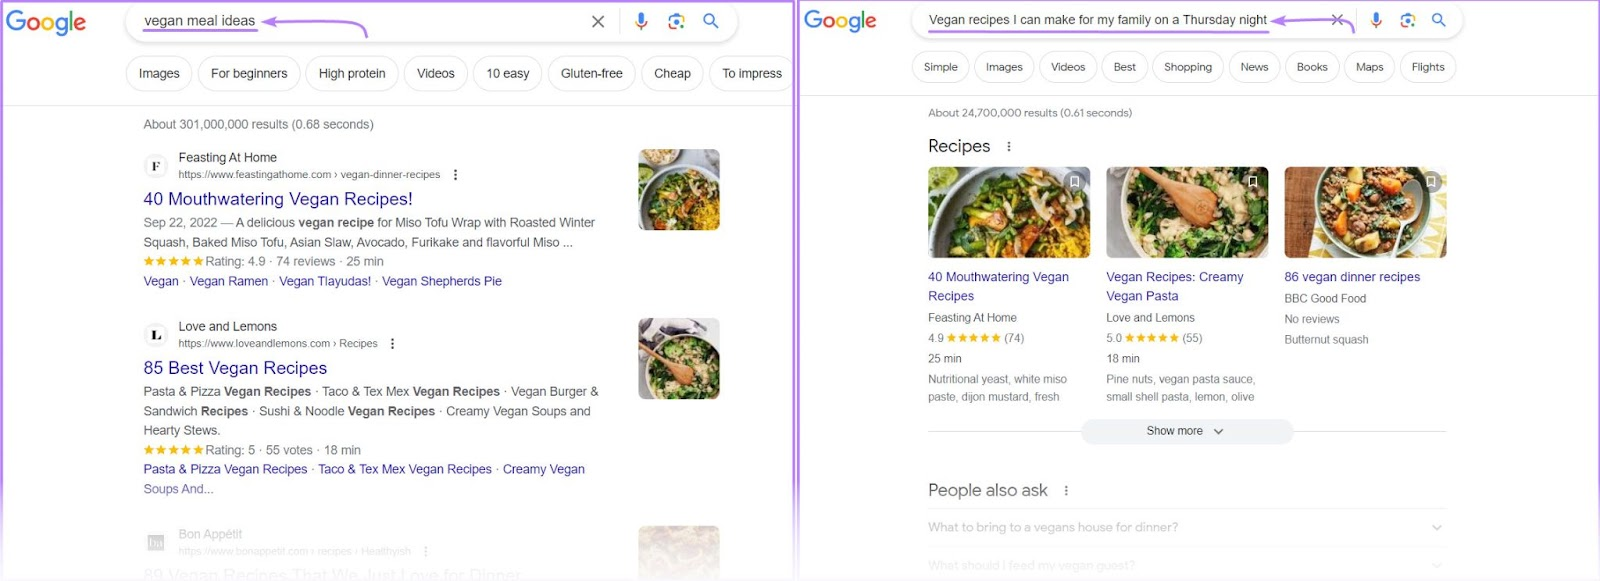Open Google Lens camera search on the left page
This screenshot has width=1600, height=581.
coord(675,20)
